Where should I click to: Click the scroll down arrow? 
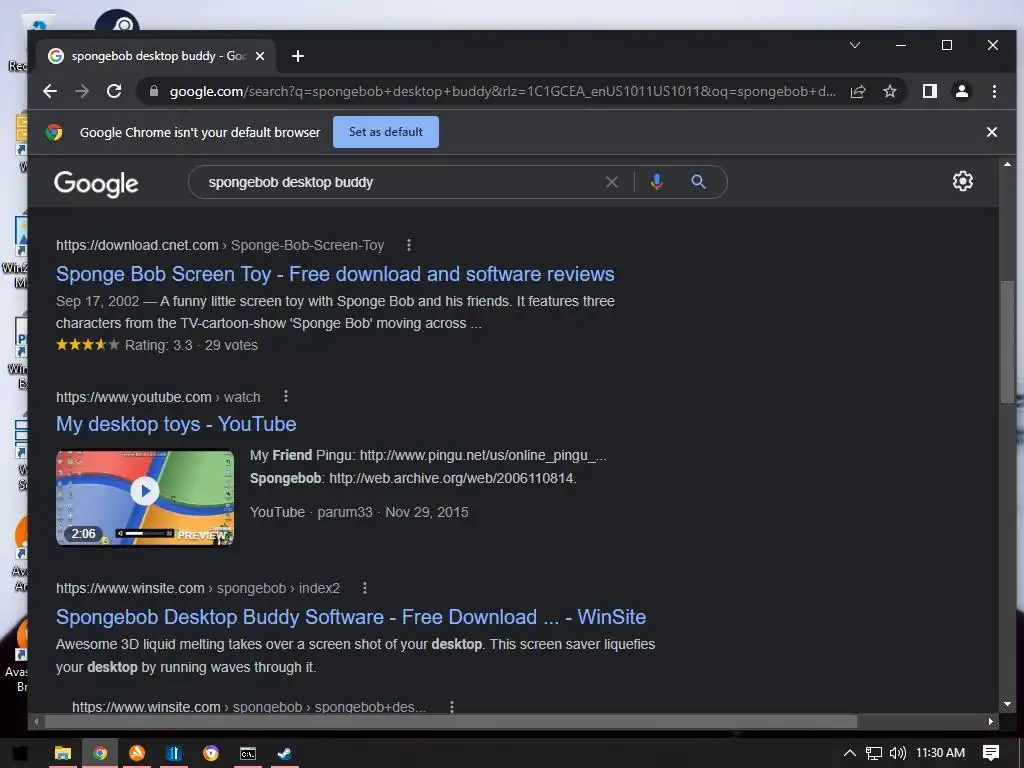point(1007,704)
